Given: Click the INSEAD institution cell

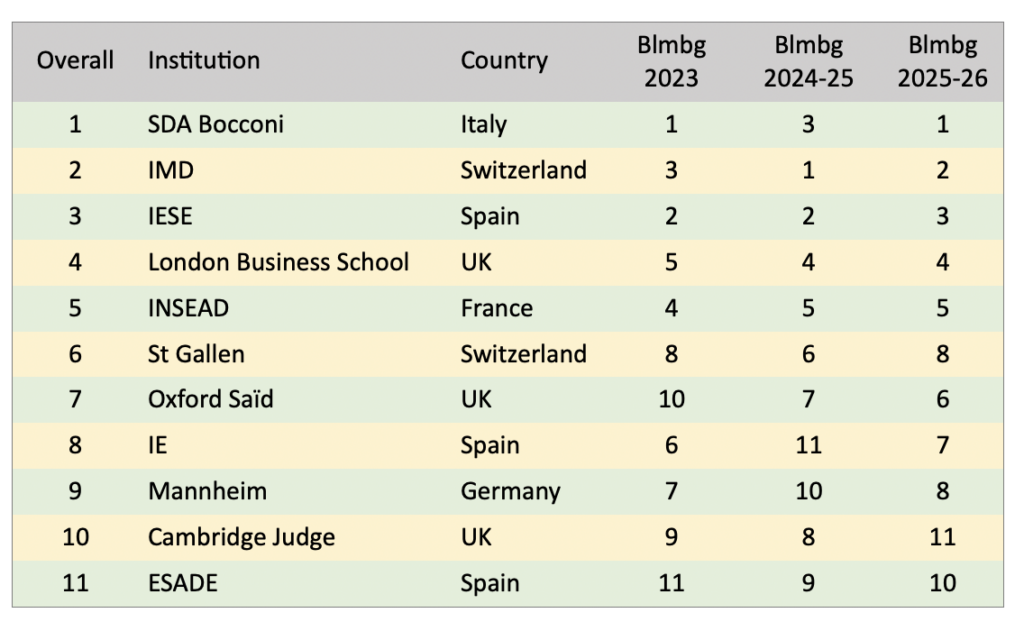Looking at the screenshot, I should coord(188,308).
